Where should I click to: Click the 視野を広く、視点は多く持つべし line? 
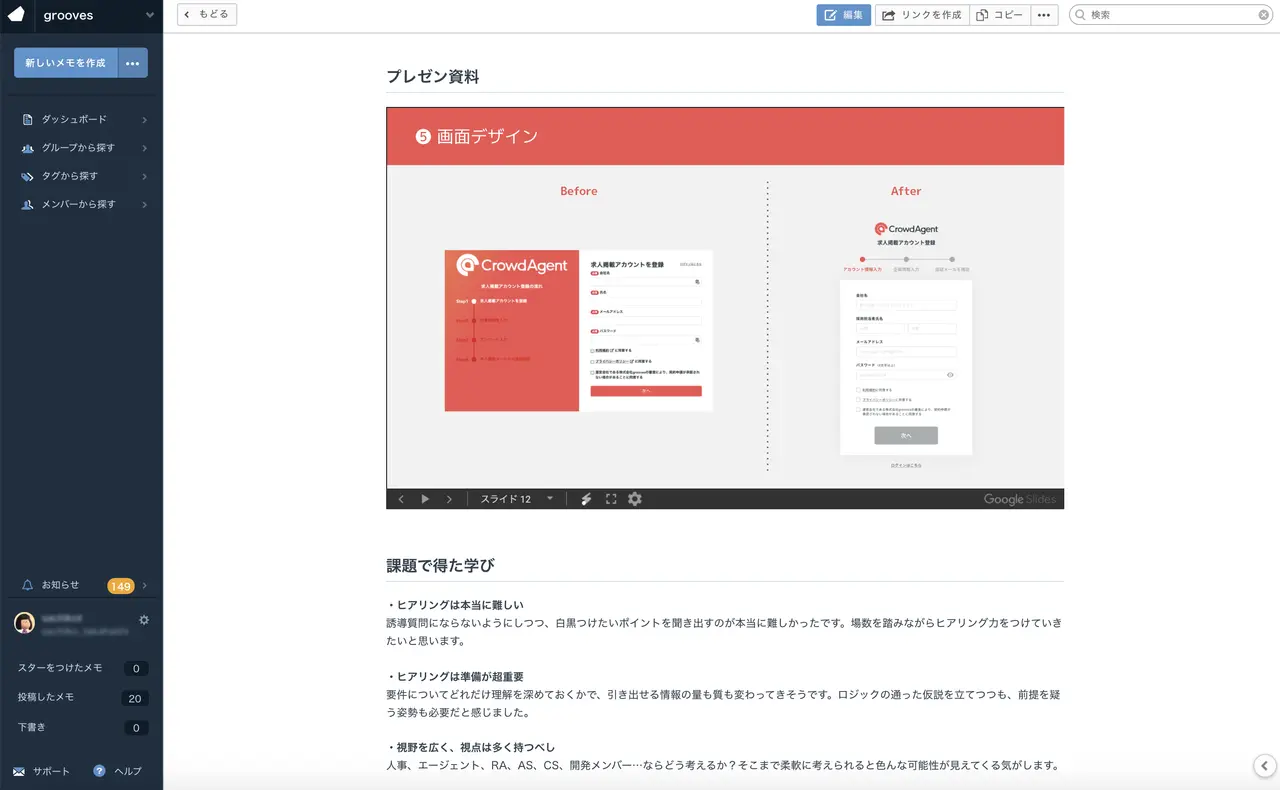tap(471, 748)
